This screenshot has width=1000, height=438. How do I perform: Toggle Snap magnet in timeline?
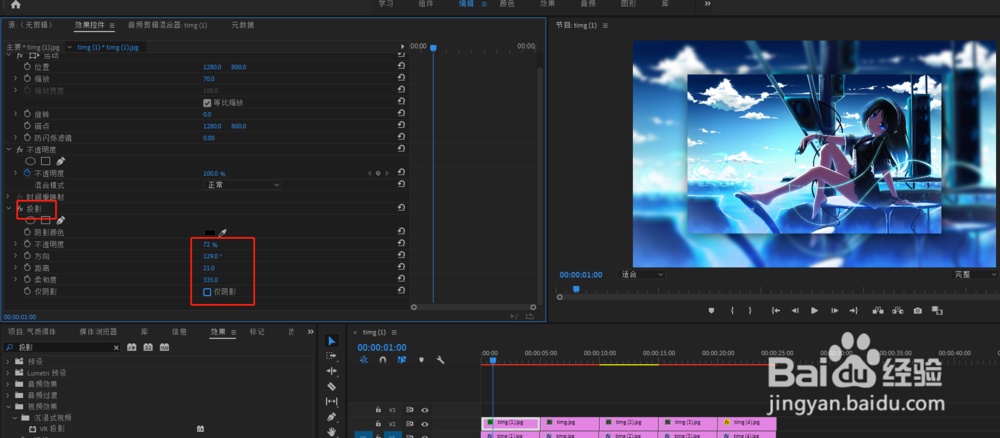point(383,360)
